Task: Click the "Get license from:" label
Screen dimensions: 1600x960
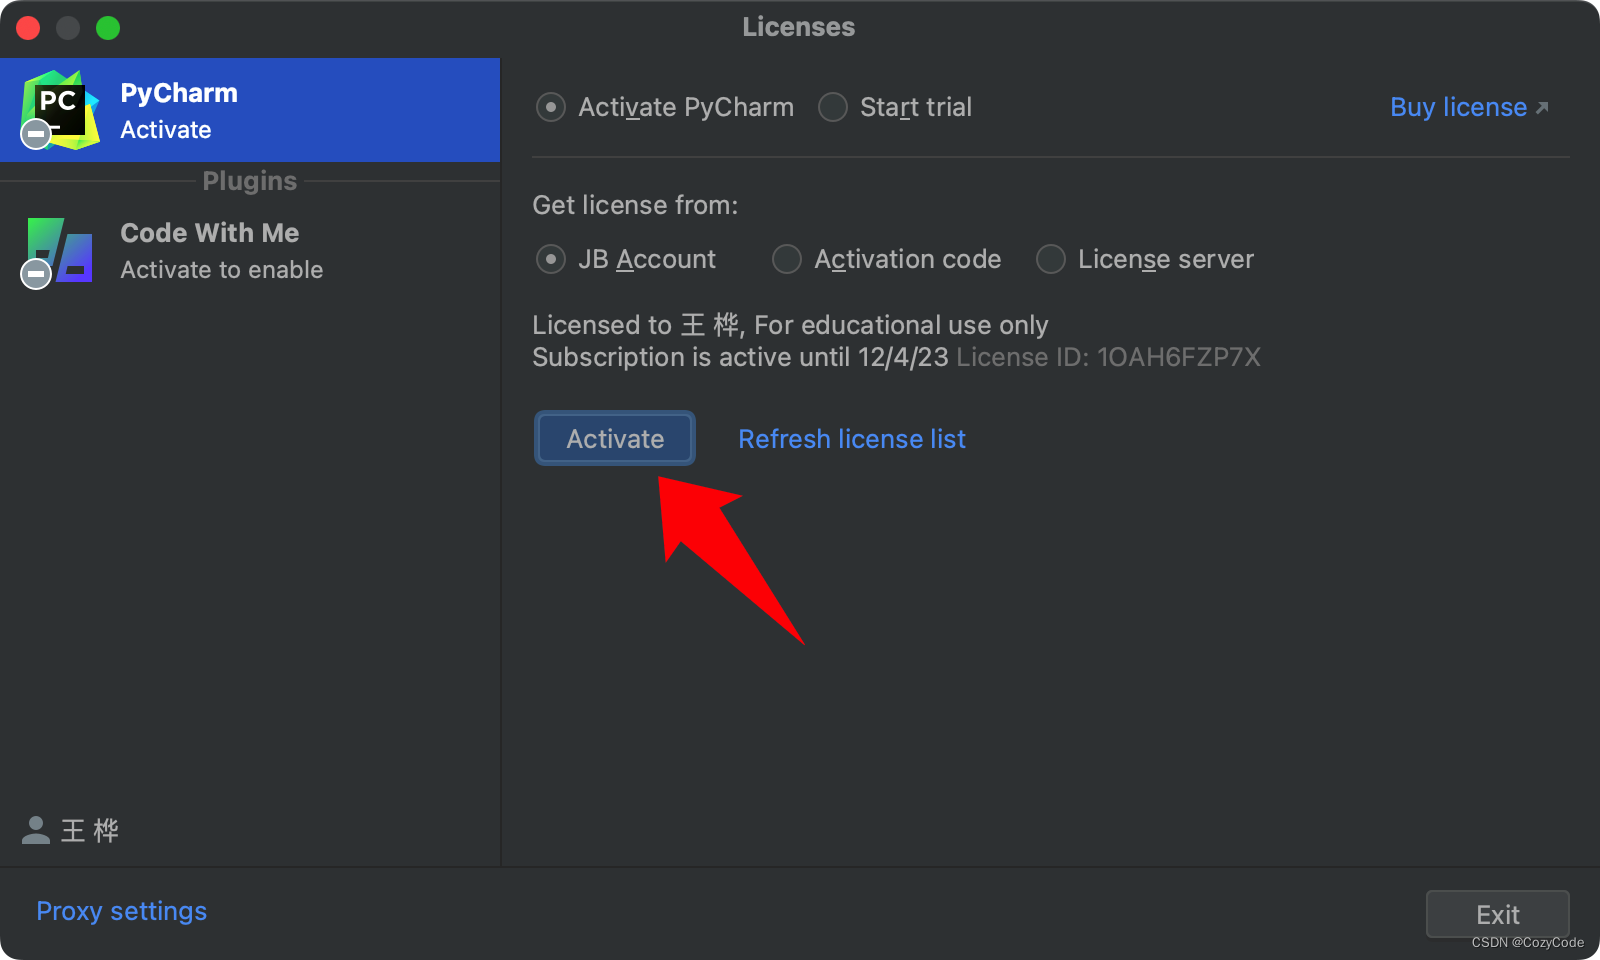Action: pos(635,205)
